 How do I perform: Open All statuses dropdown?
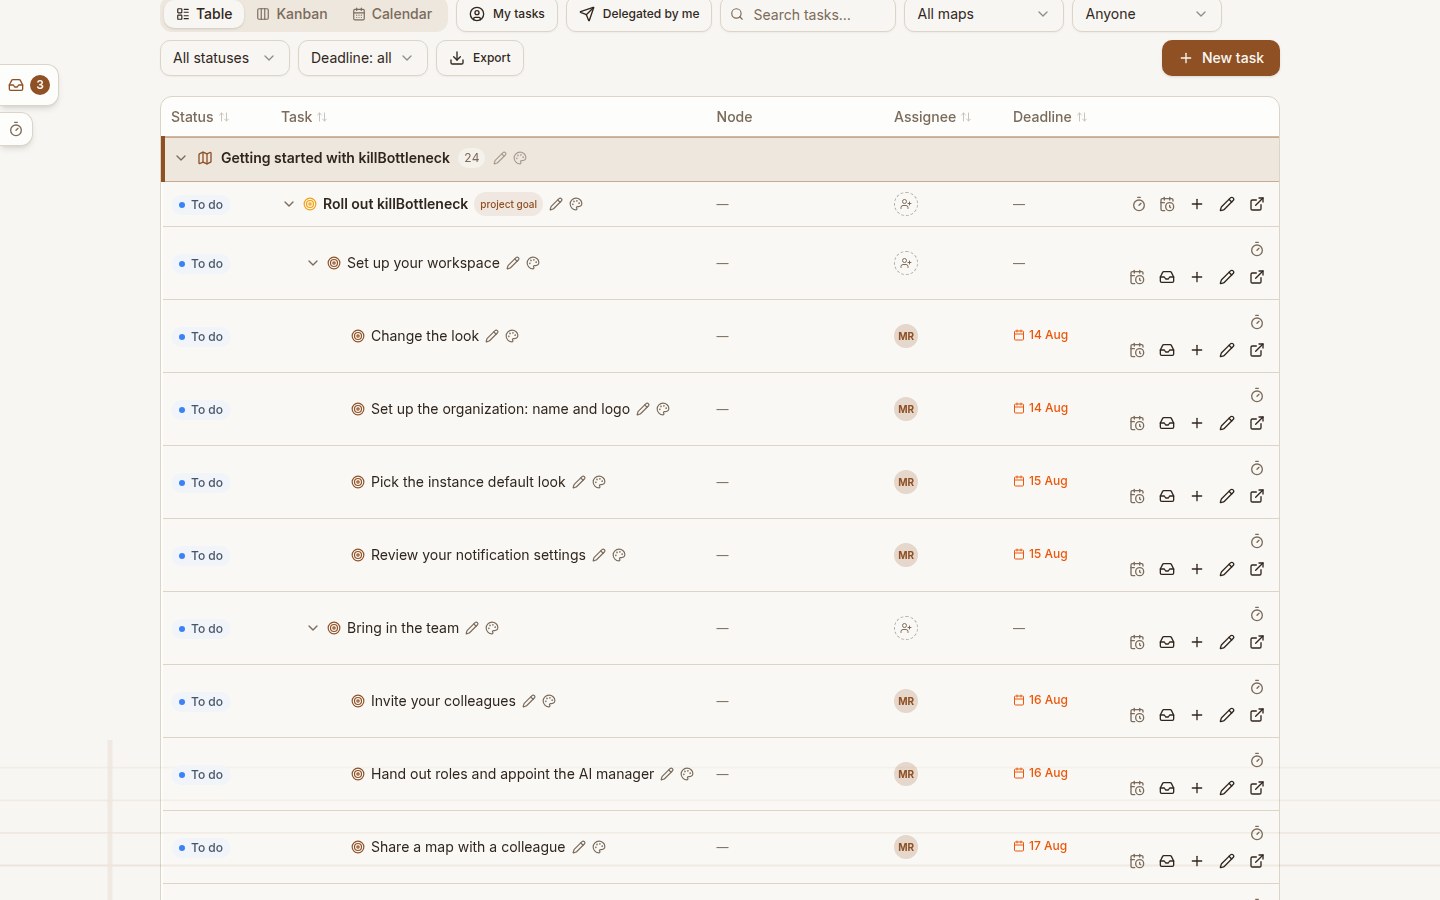[225, 58]
